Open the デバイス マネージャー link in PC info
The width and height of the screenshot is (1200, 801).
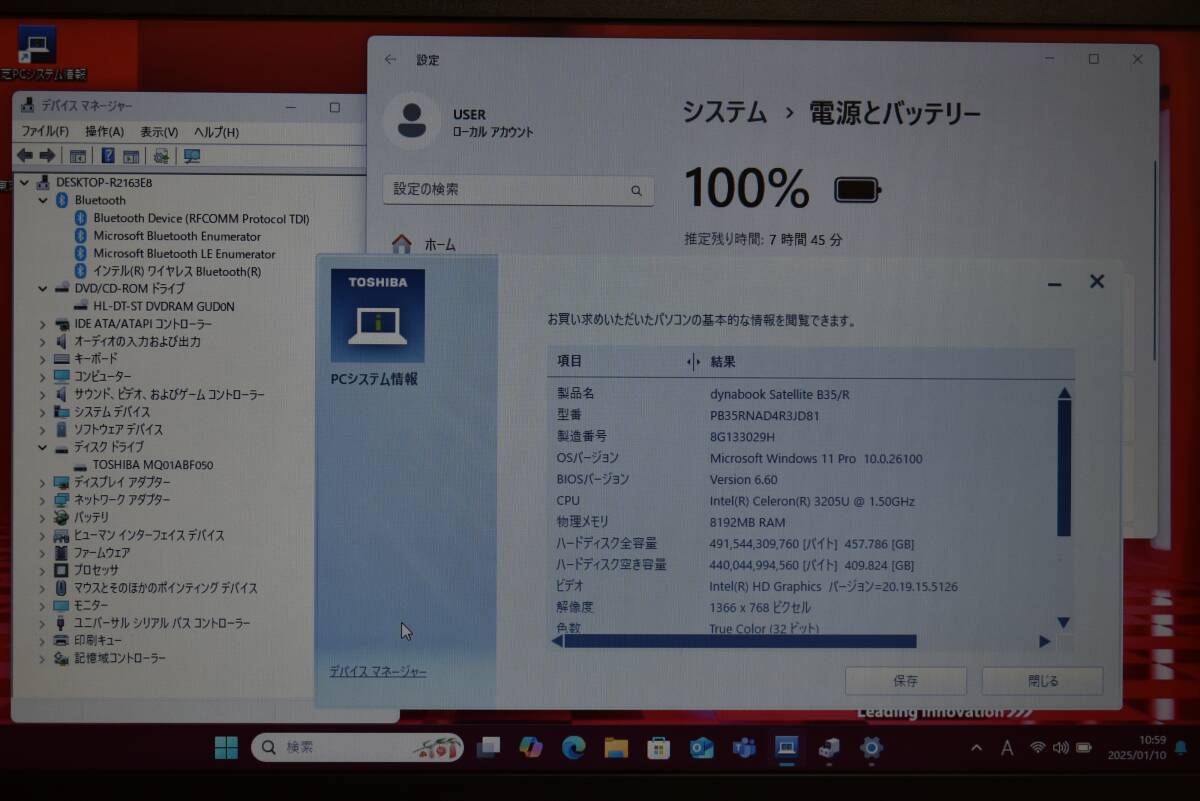click(x=378, y=671)
